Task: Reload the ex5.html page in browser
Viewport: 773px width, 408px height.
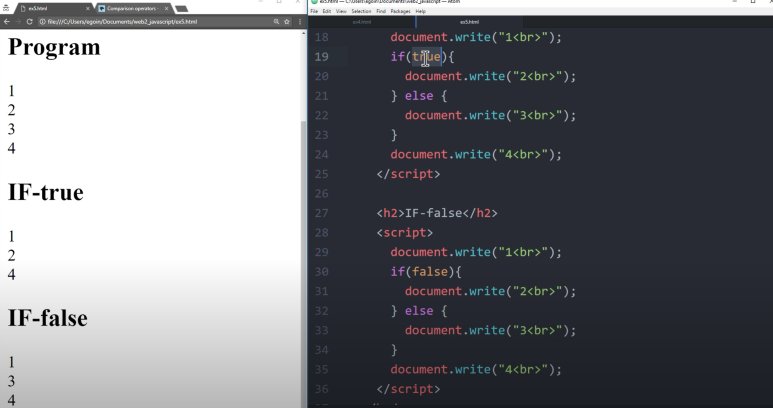Action: (x=30, y=22)
